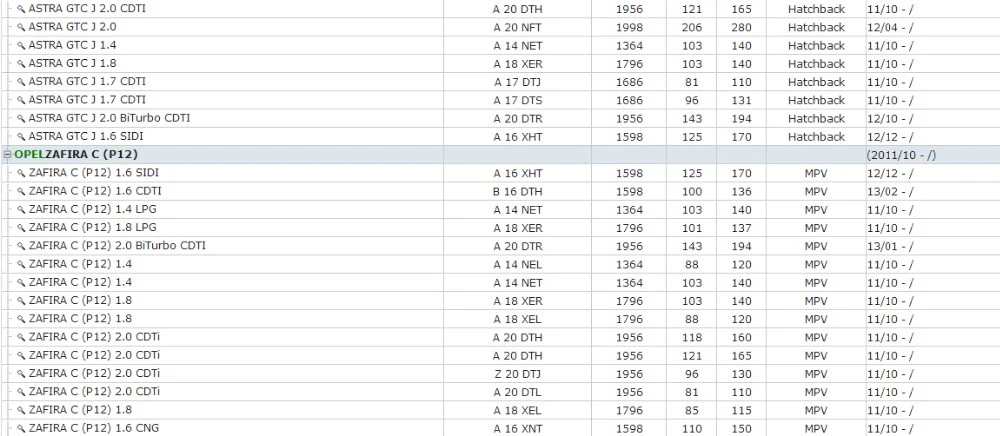
Task: Click magnifier icon of ZAFIRA C 1.8 A 18 XEL 120 hp row
Action: pyautogui.click(x=21, y=319)
